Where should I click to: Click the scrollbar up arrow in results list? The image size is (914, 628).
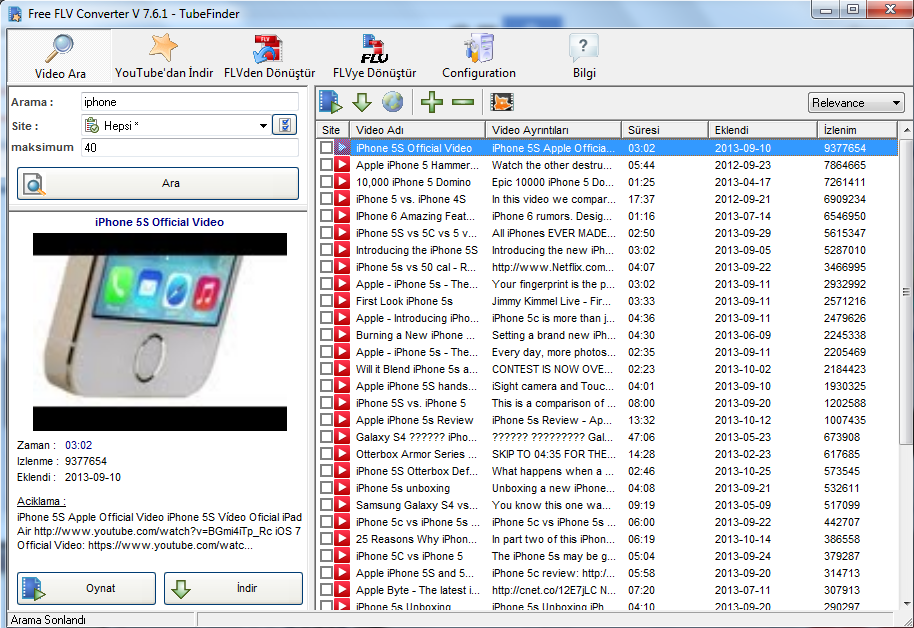tap(906, 130)
